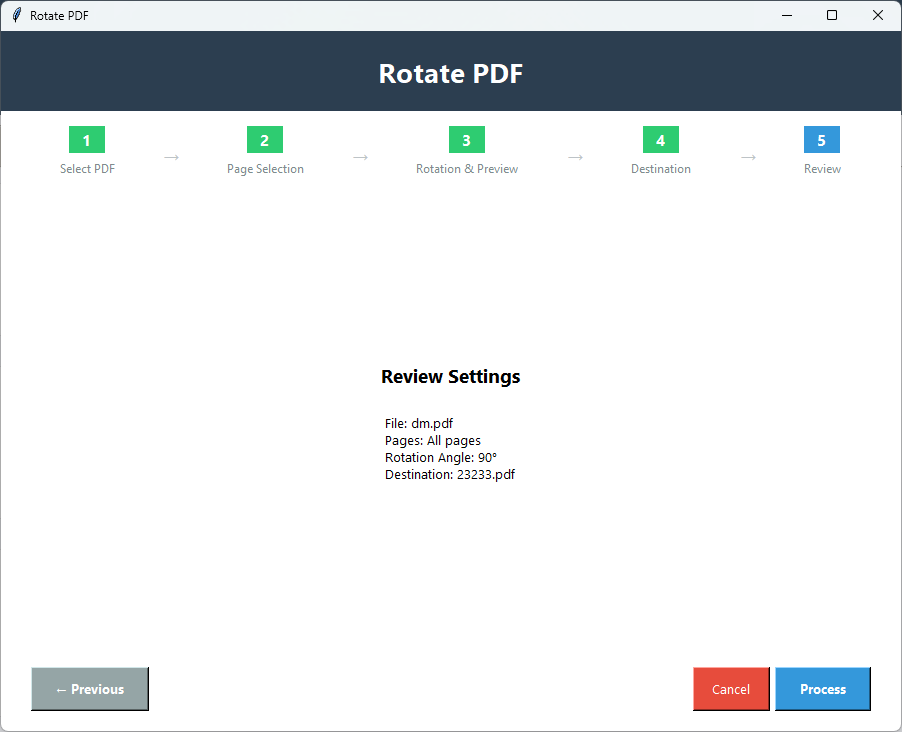Click the "Review" step label

tap(821, 168)
